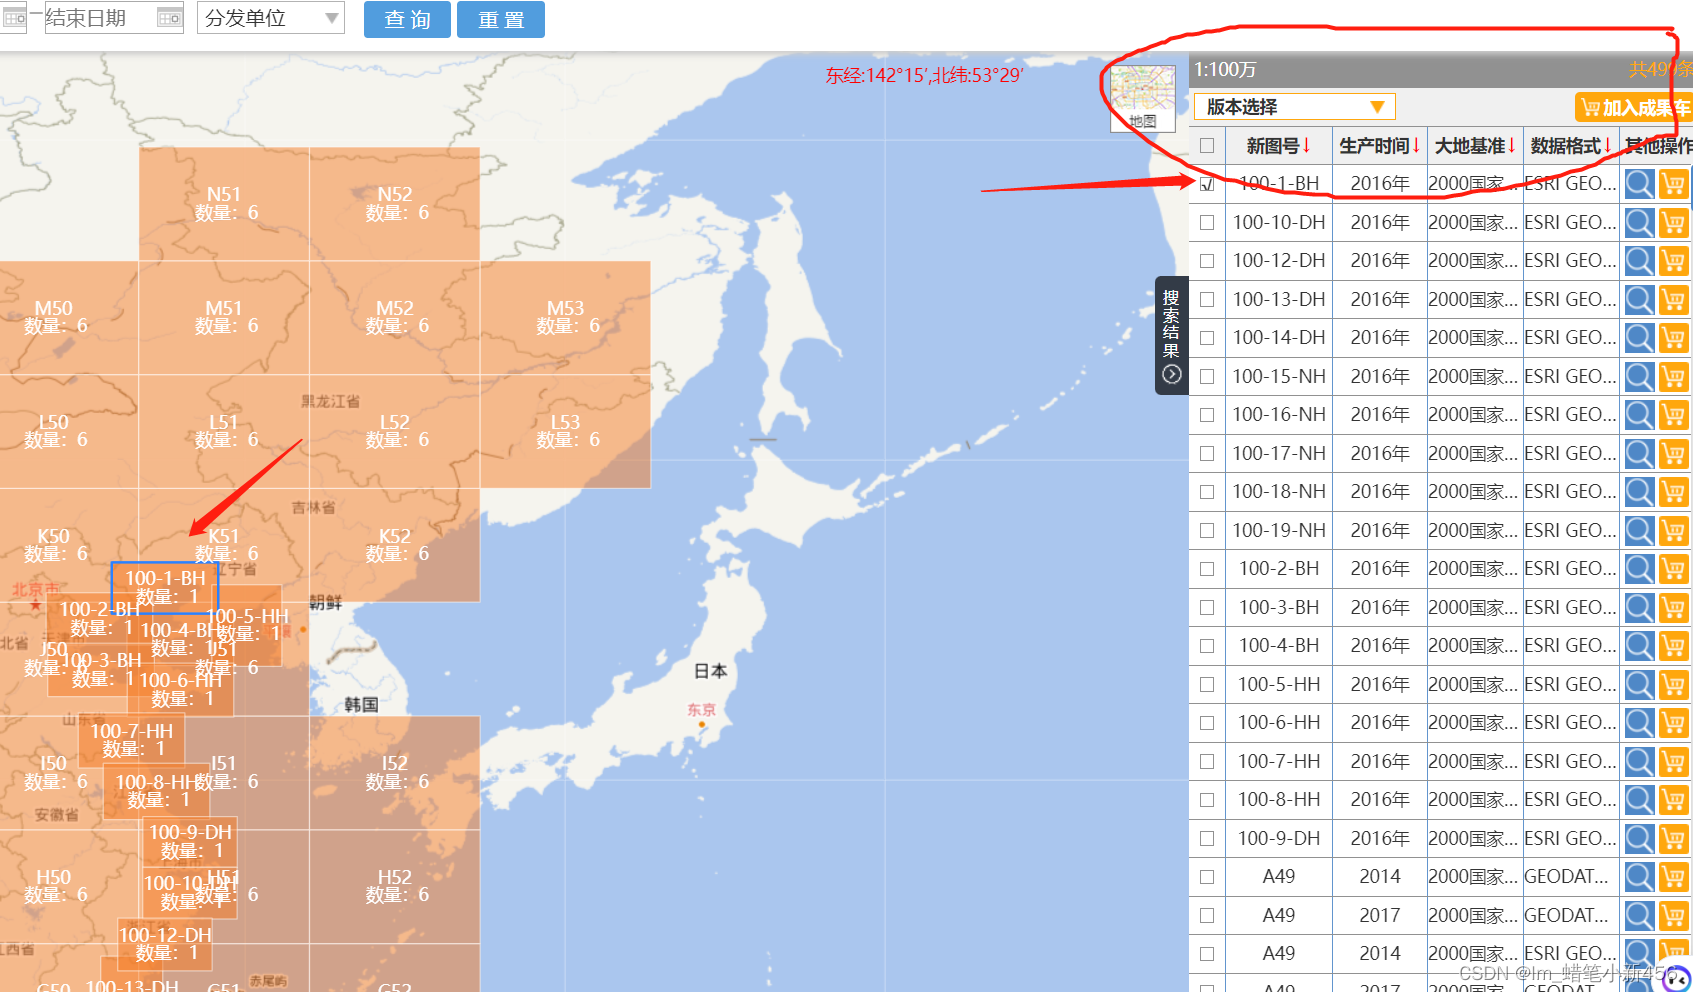View details icon for row 100-14-DH
The height and width of the screenshot is (992, 1693).
[x=1639, y=337]
